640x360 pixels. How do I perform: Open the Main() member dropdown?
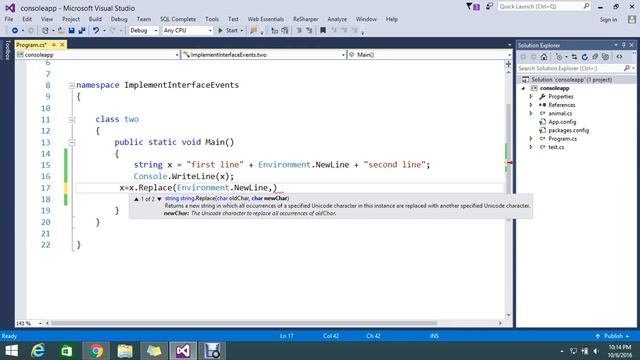tap(430, 55)
